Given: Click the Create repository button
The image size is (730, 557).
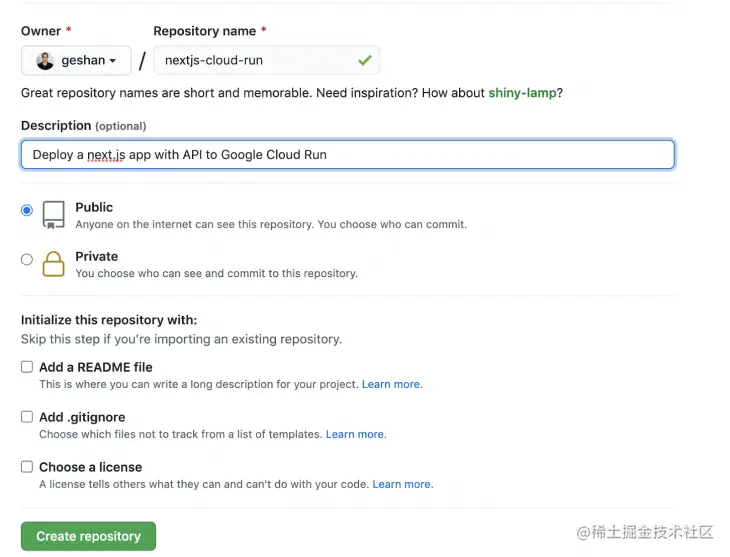Looking at the screenshot, I should (x=88, y=536).
